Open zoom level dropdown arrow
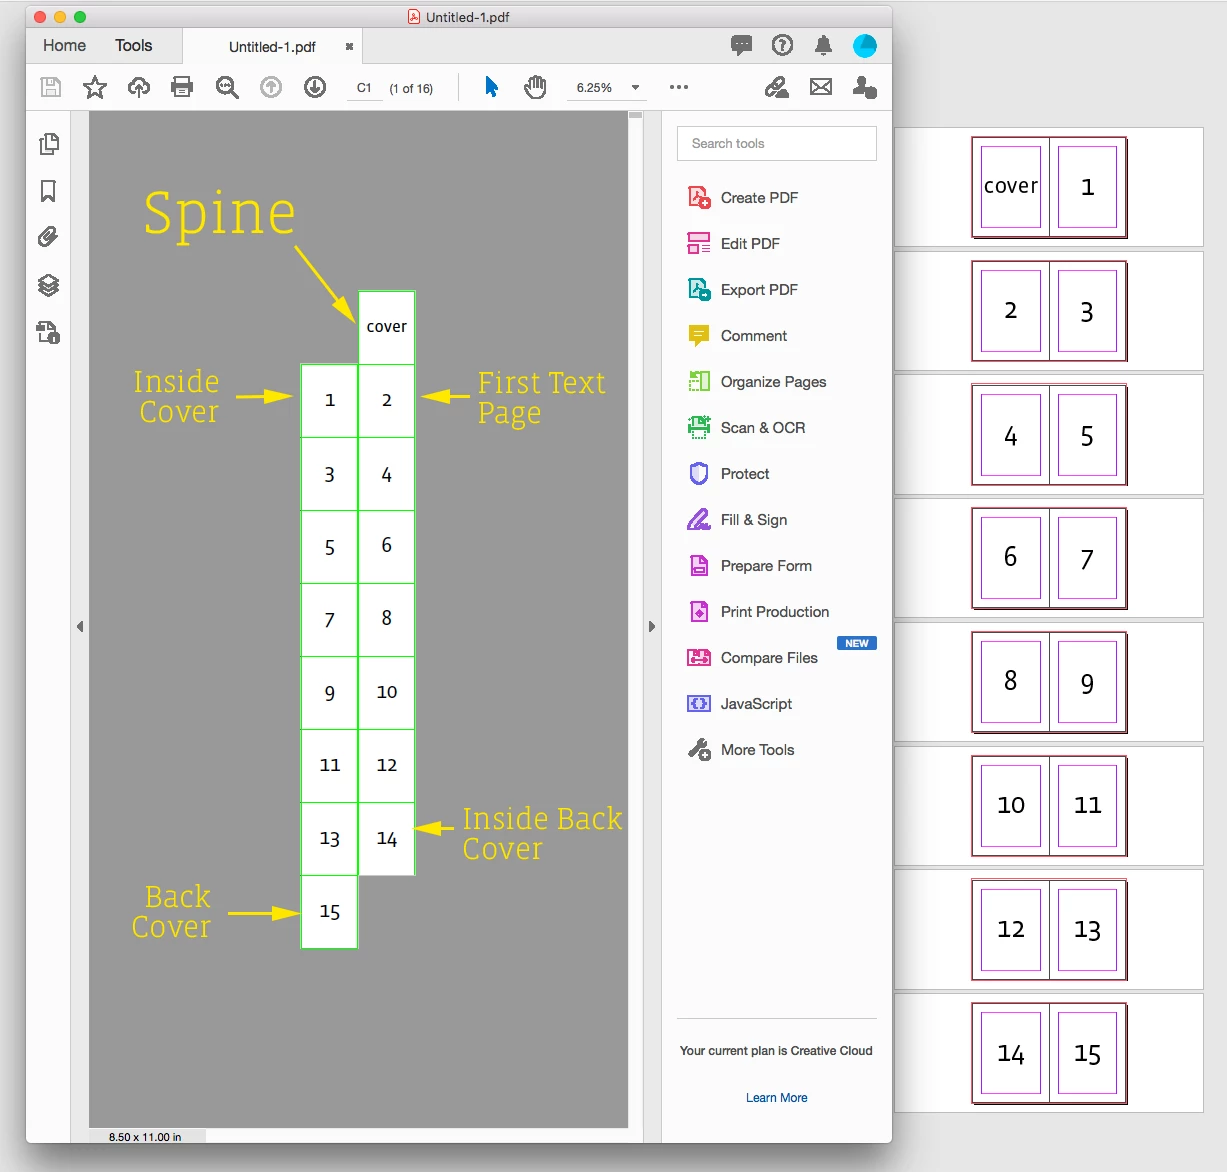 [x=635, y=88]
